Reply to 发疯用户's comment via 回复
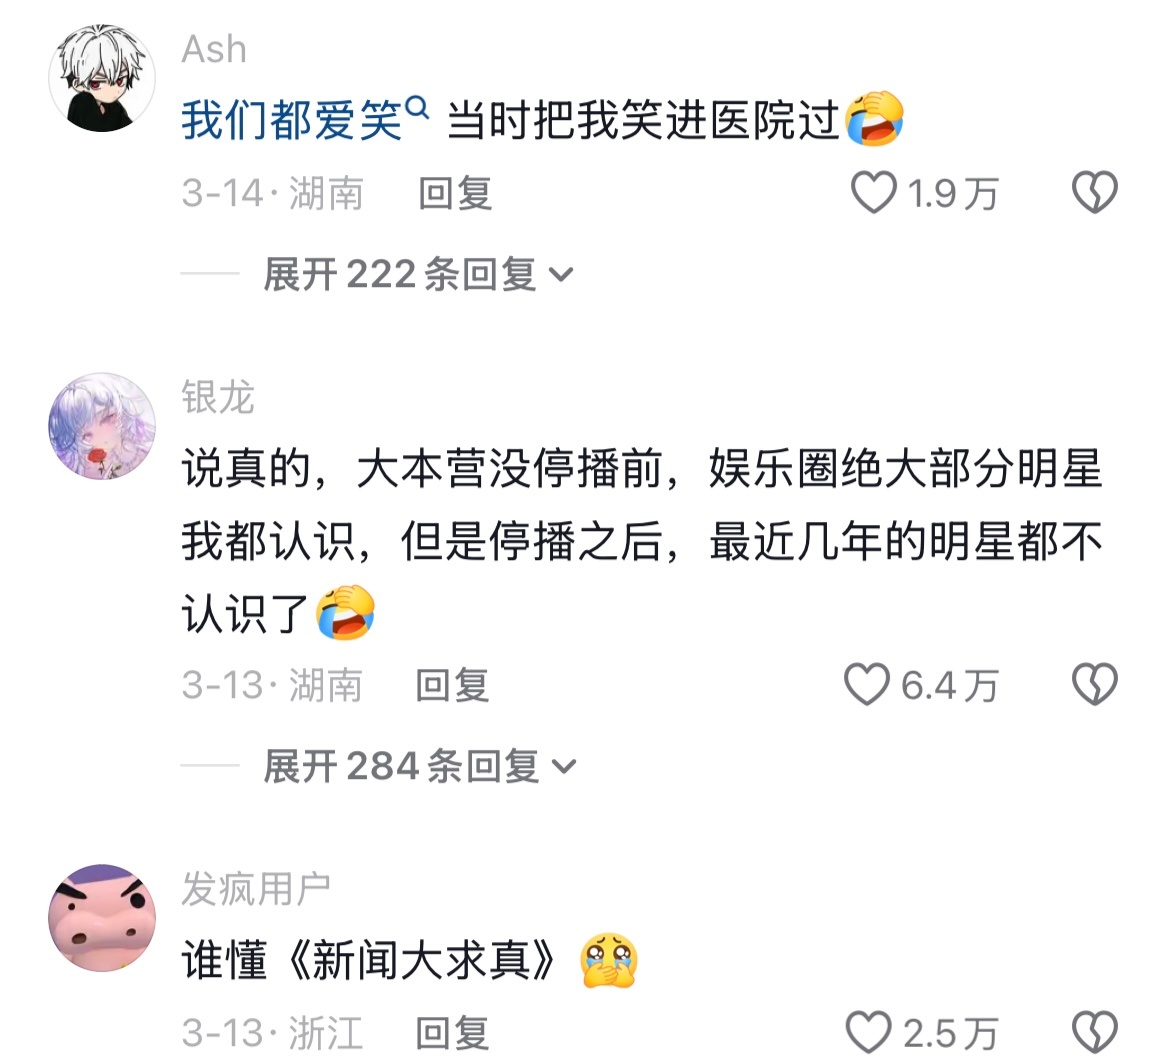 click(452, 1033)
